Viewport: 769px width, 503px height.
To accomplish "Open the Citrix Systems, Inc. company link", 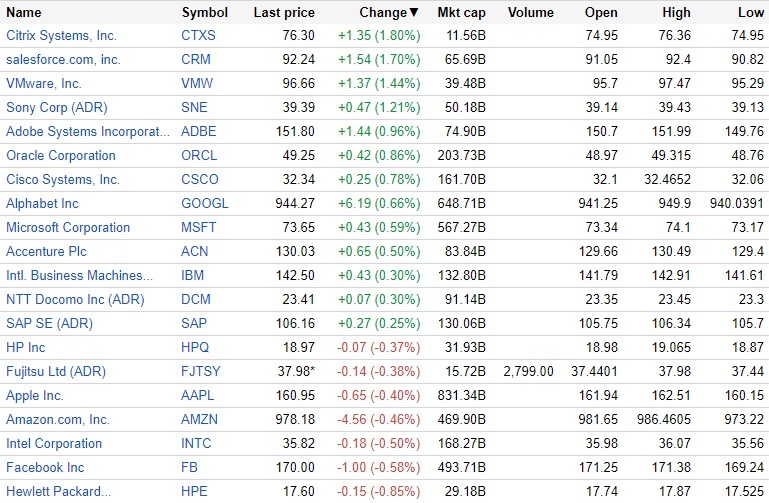I will (61, 35).
